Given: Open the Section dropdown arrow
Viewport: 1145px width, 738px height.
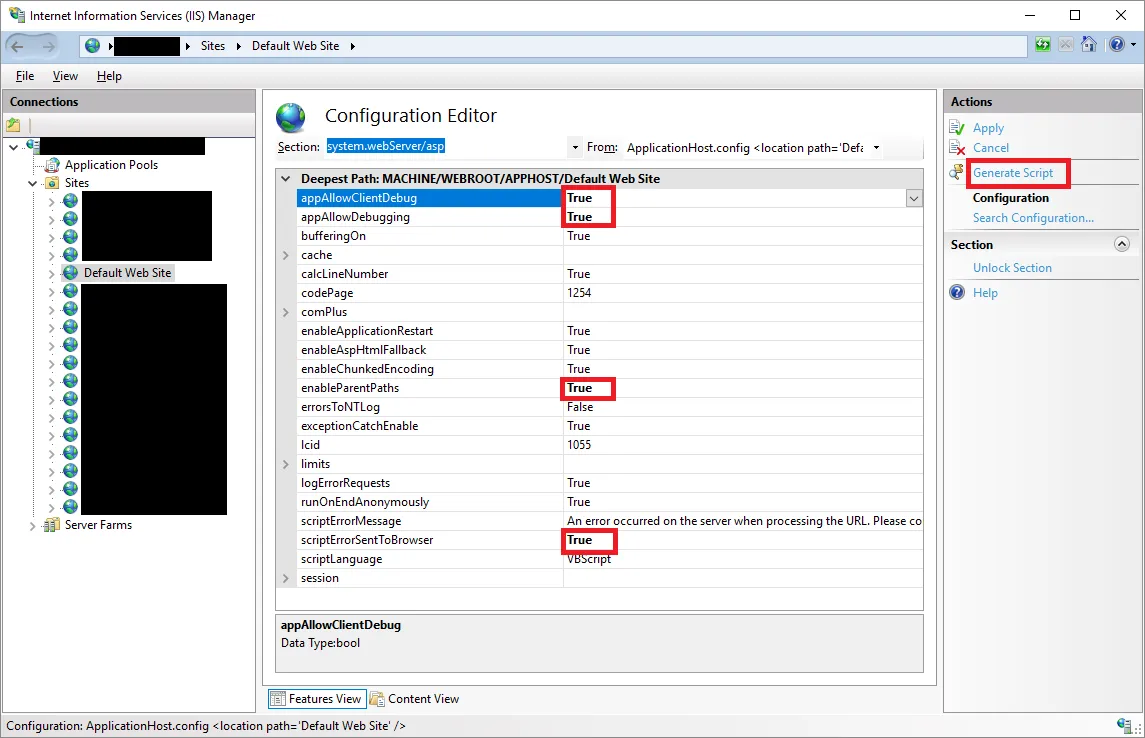Looking at the screenshot, I should click(x=575, y=147).
